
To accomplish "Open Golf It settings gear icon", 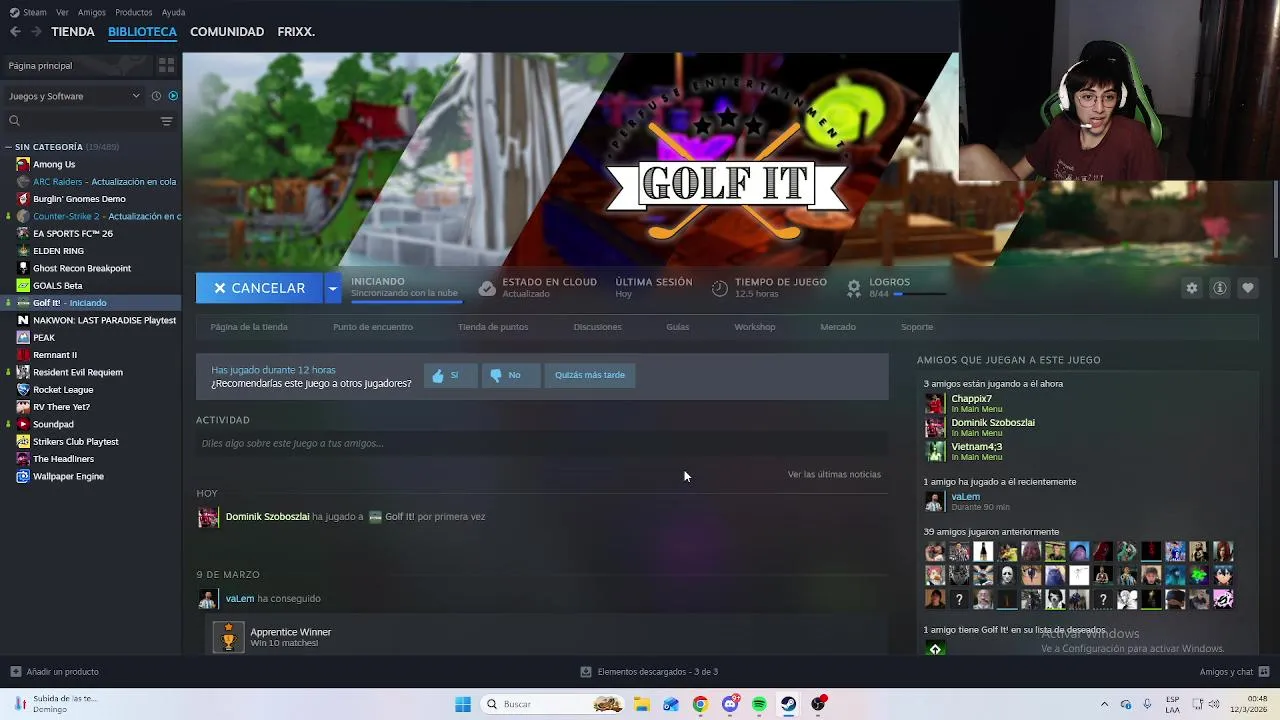I will [1191, 288].
